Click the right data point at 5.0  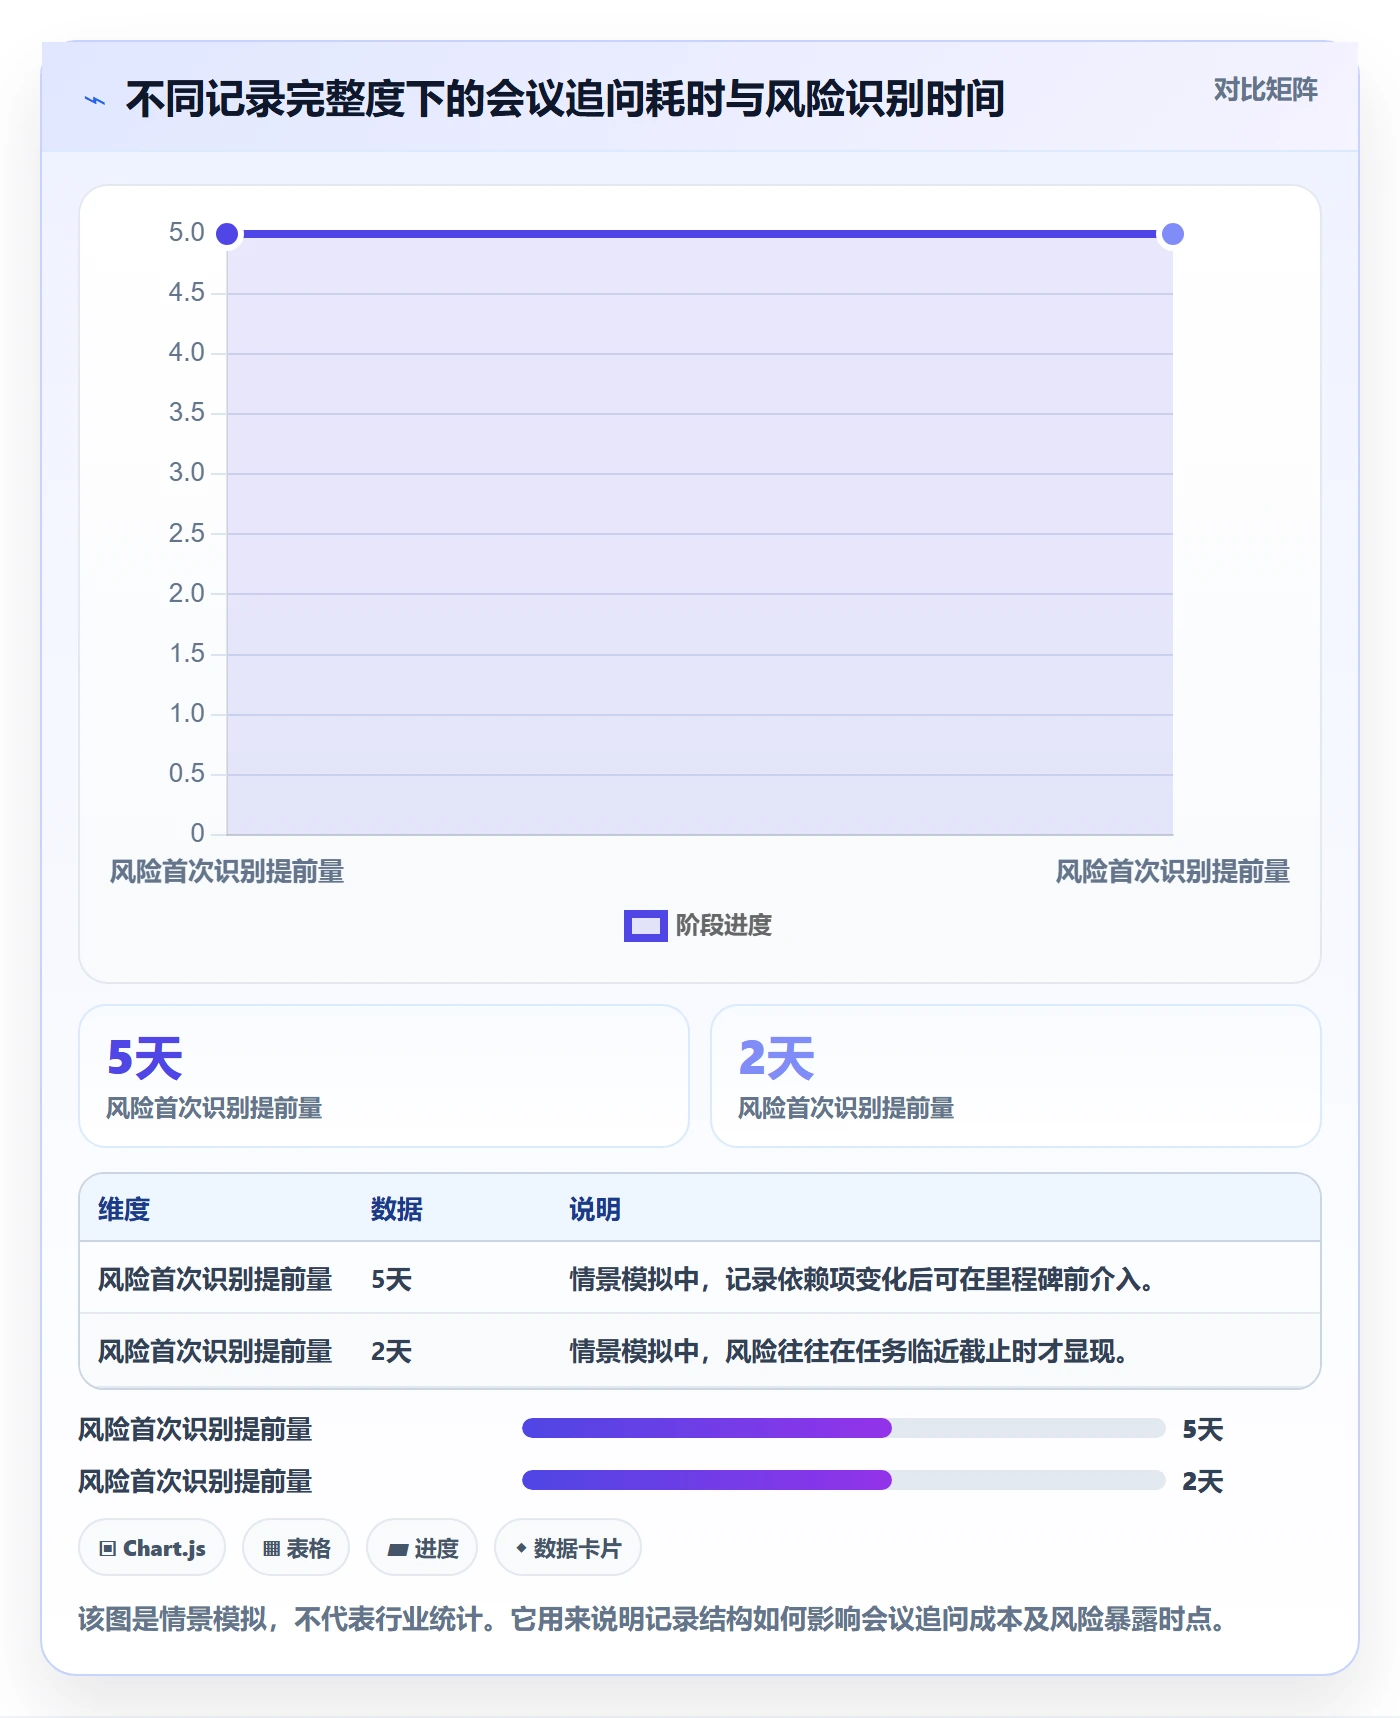pyautogui.click(x=1172, y=234)
